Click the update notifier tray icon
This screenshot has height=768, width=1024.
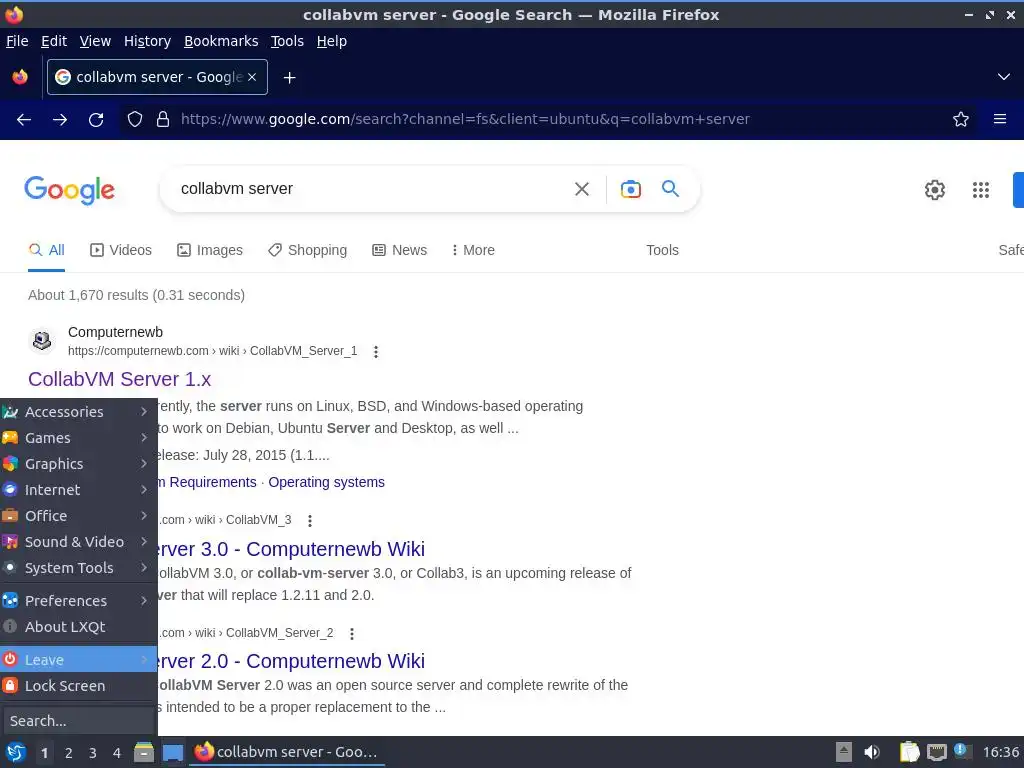point(961,750)
